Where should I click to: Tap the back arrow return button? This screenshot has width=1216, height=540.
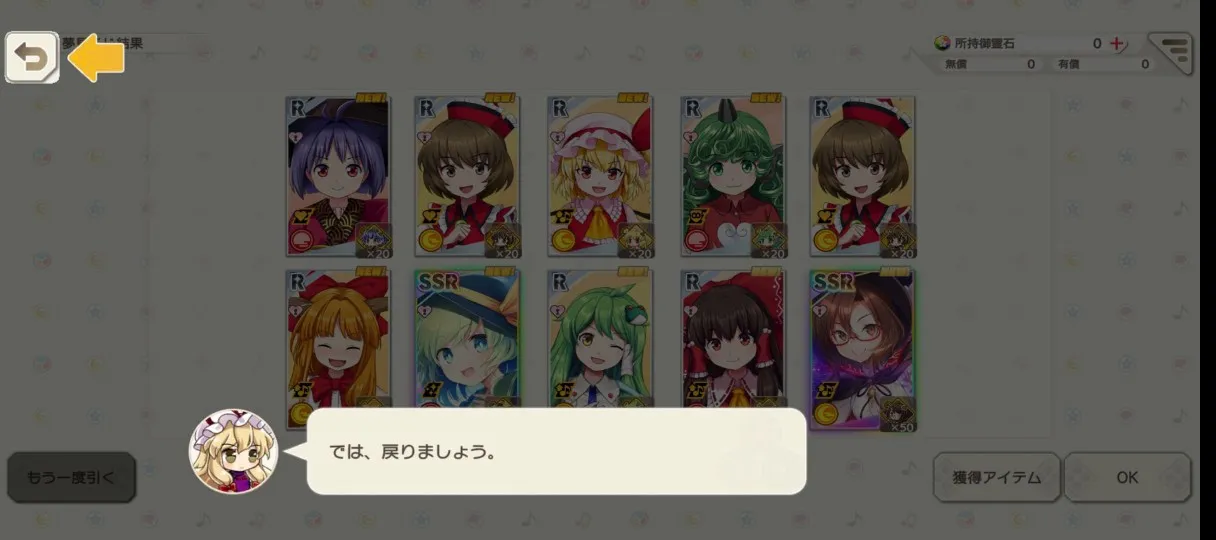pyautogui.click(x=32, y=58)
